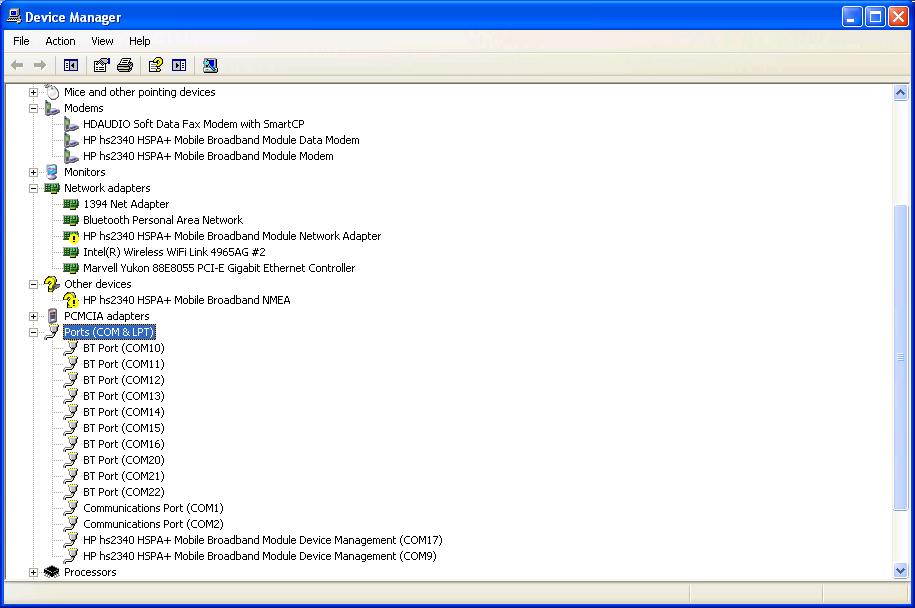
Task: Select BT Port (COM21)
Action: click(x=124, y=476)
